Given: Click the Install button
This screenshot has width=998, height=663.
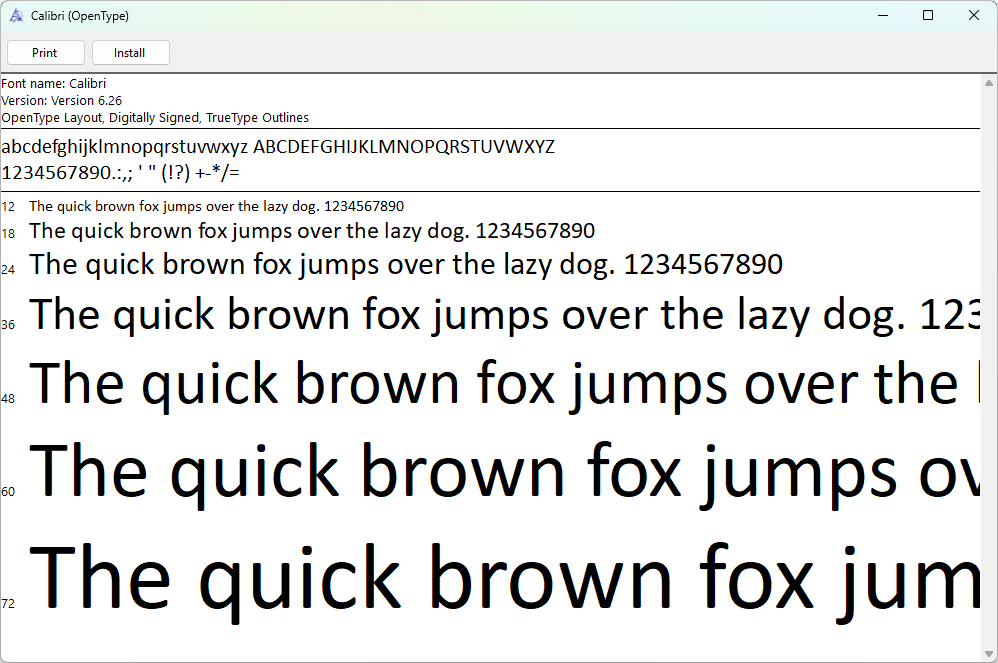Looking at the screenshot, I should [x=130, y=53].
